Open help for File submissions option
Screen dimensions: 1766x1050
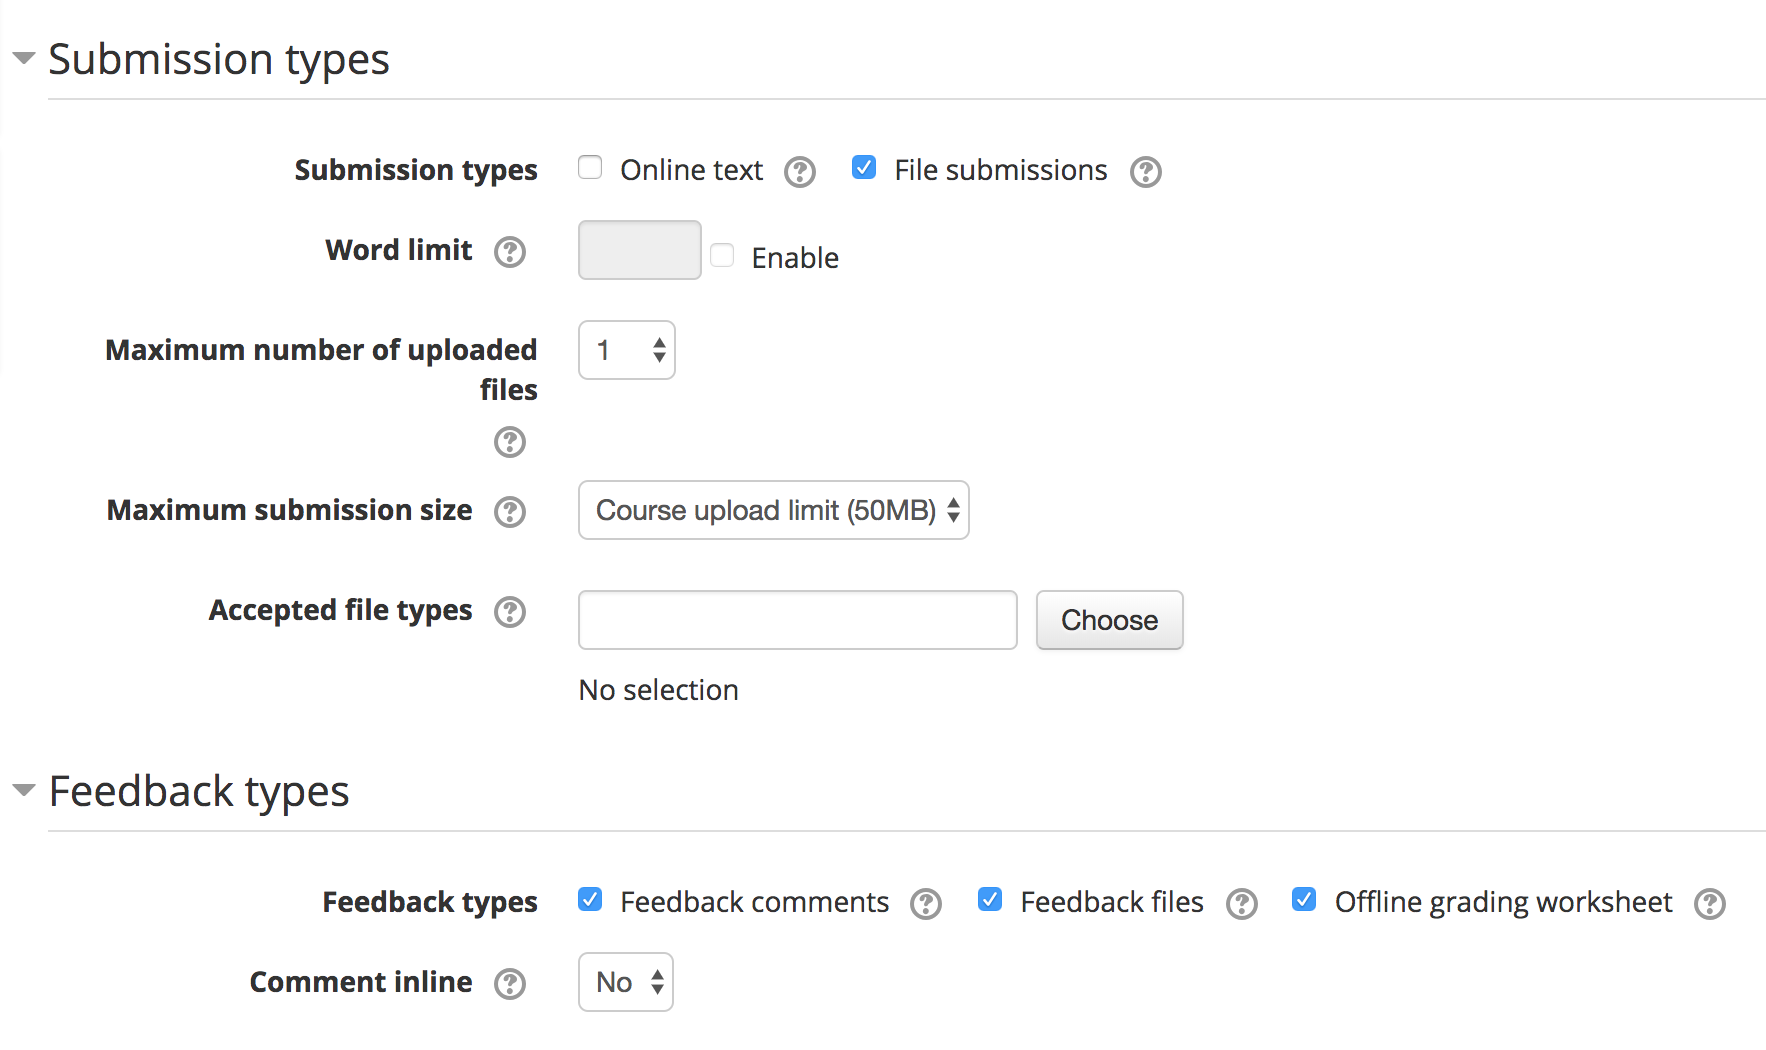[x=1146, y=172]
